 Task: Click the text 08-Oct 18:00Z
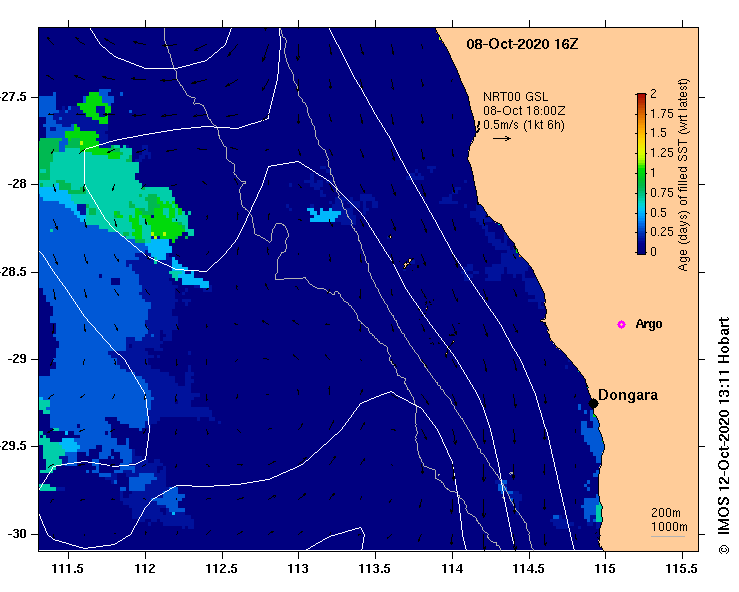(x=524, y=111)
